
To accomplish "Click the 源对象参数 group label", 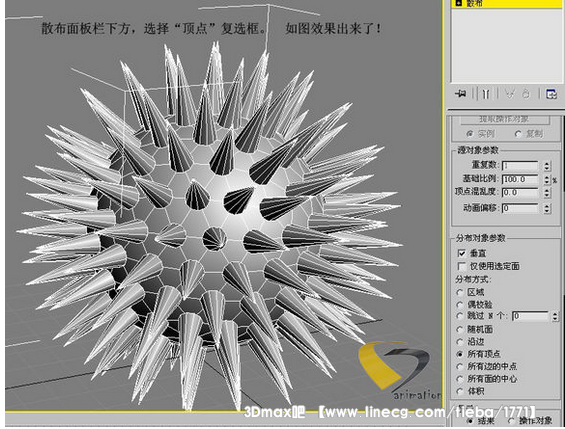I will 478,150.
